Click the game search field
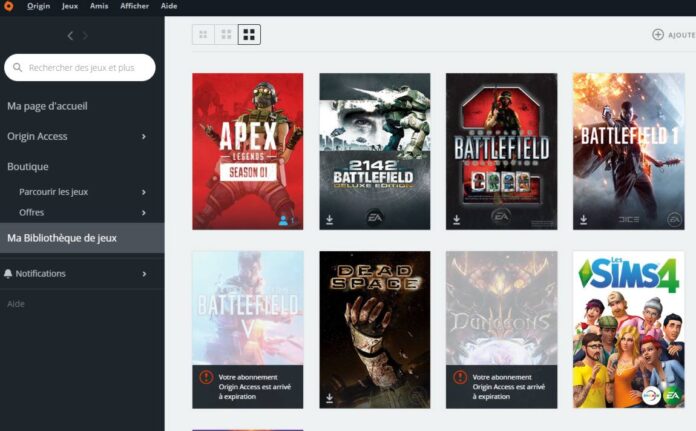 [85, 68]
